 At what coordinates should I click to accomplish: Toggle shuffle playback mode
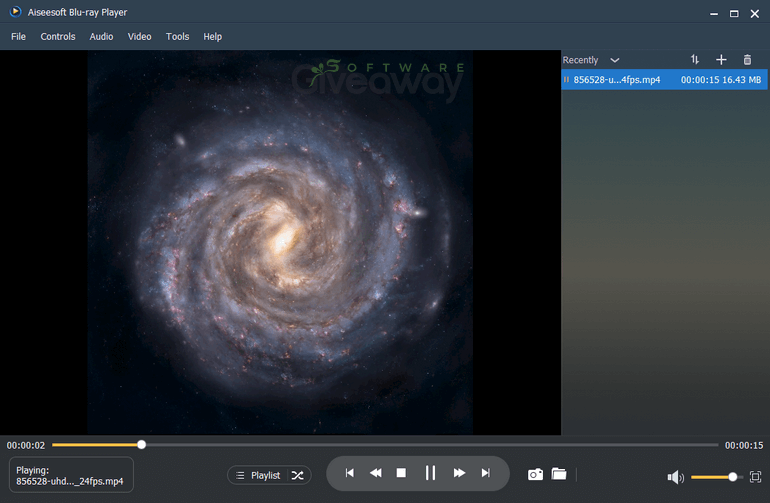(x=298, y=475)
